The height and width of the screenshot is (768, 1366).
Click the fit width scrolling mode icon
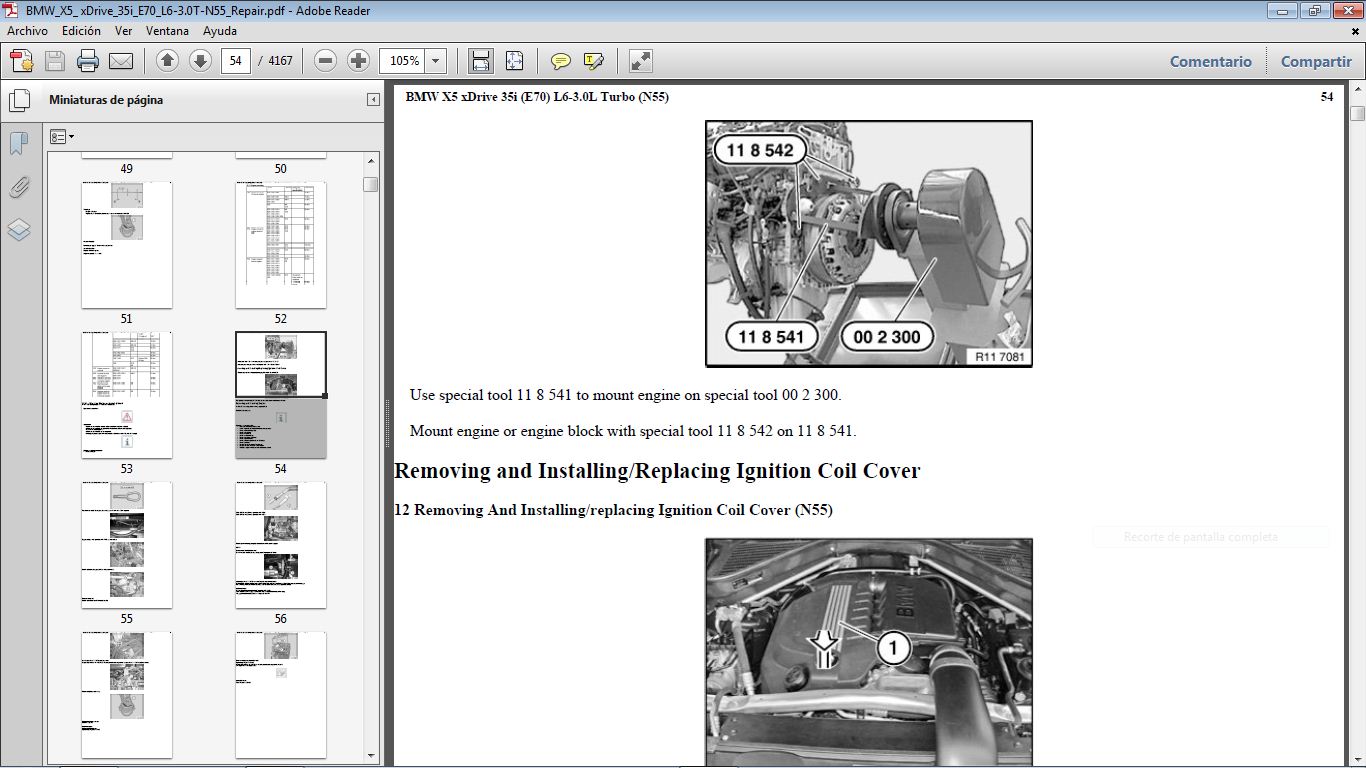[x=481, y=61]
